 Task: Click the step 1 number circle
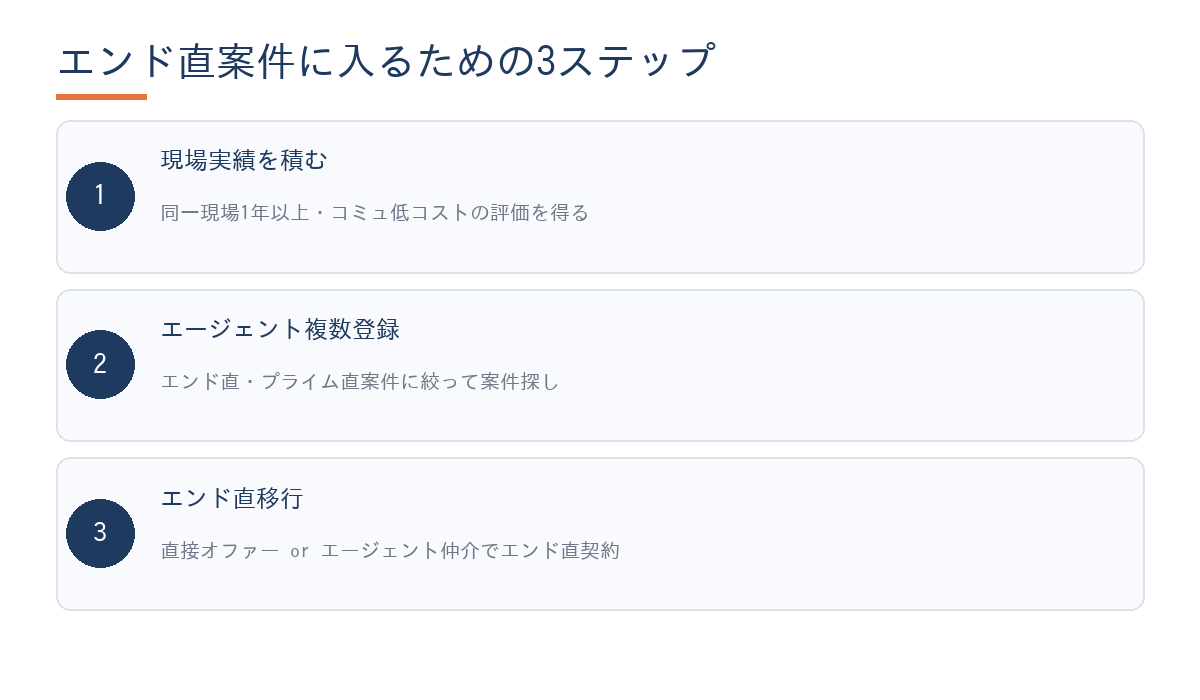coord(100,196)
